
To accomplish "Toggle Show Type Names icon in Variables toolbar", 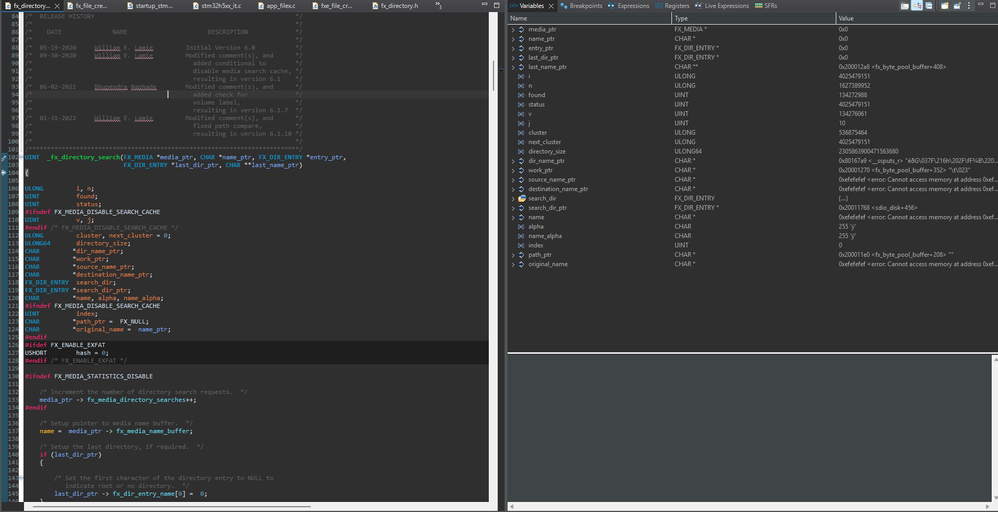I will tap(904, 6).
